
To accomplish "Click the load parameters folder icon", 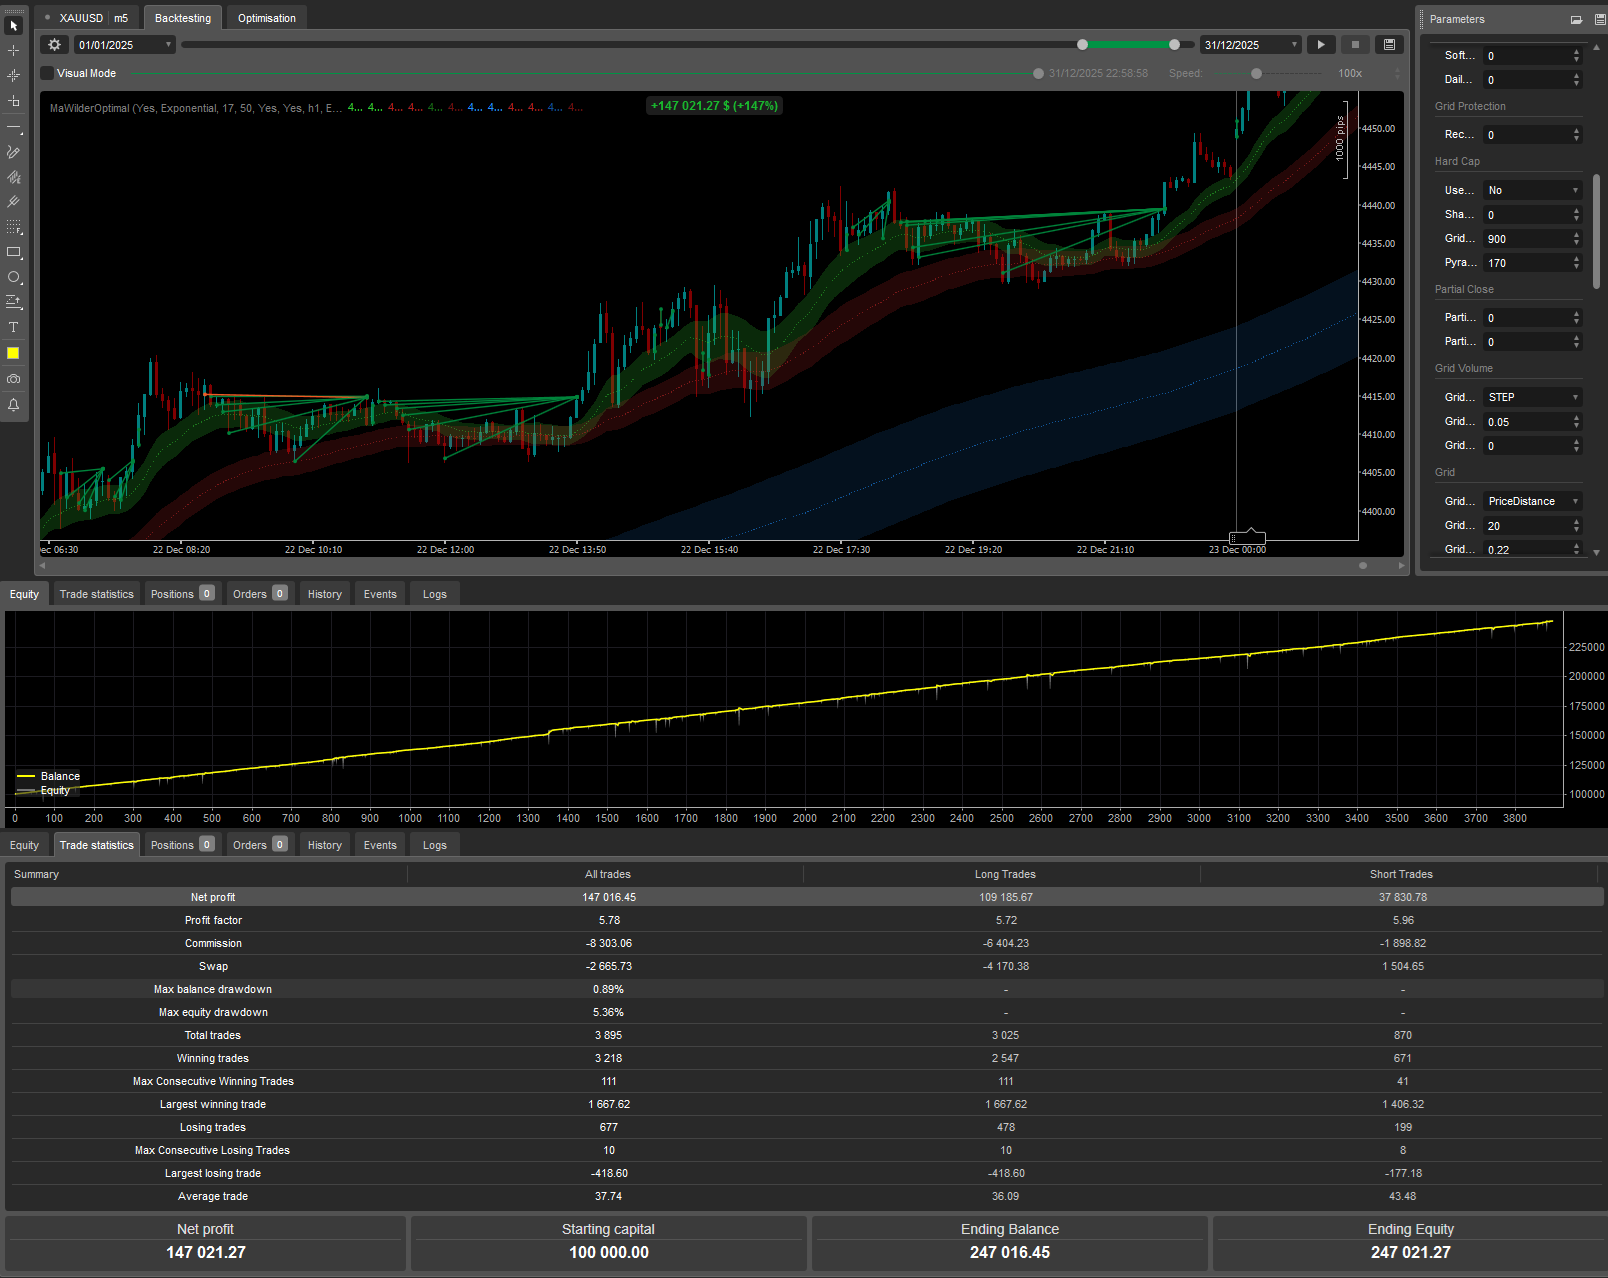I will (1576, 19).
